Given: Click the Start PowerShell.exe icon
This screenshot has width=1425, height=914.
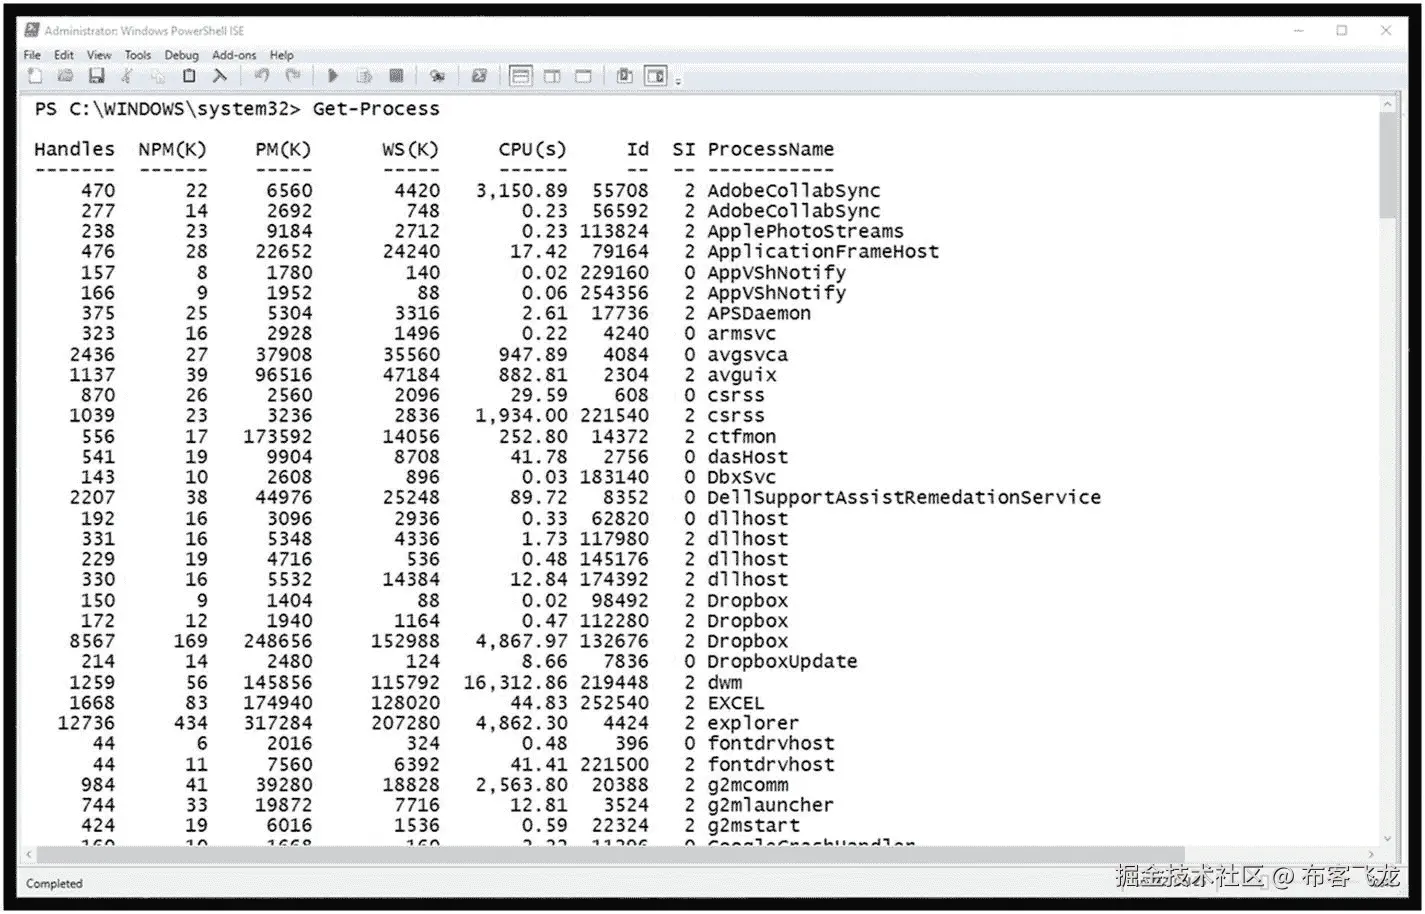Looking at the screenshot, I should coord(479,76).
